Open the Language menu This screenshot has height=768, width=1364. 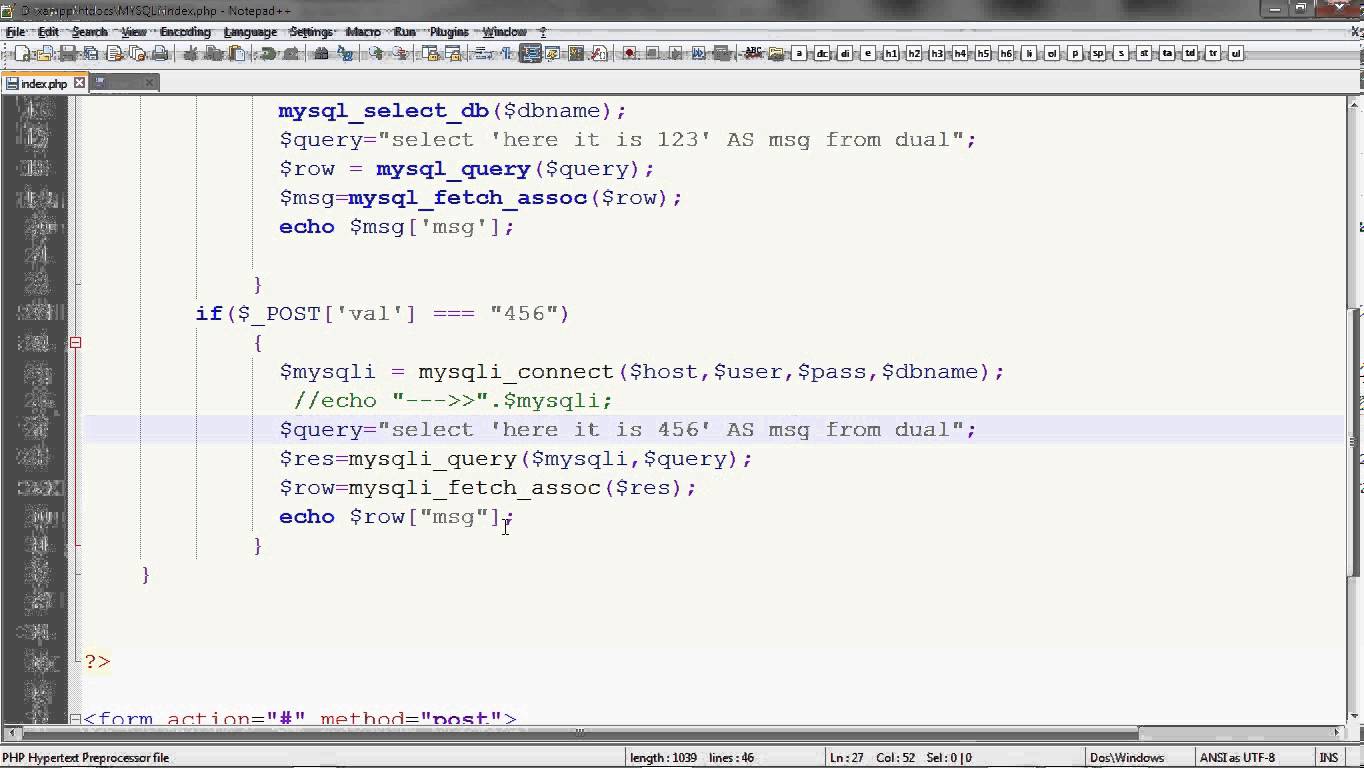coord(250,32)
